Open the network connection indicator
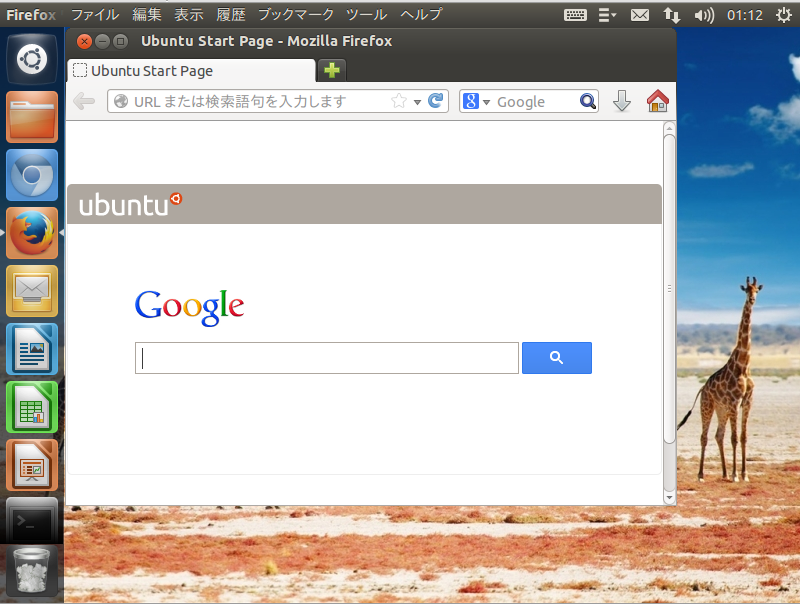Image resolution: width=800 pixels, height=604 pixels. click(x=672, y=15)
